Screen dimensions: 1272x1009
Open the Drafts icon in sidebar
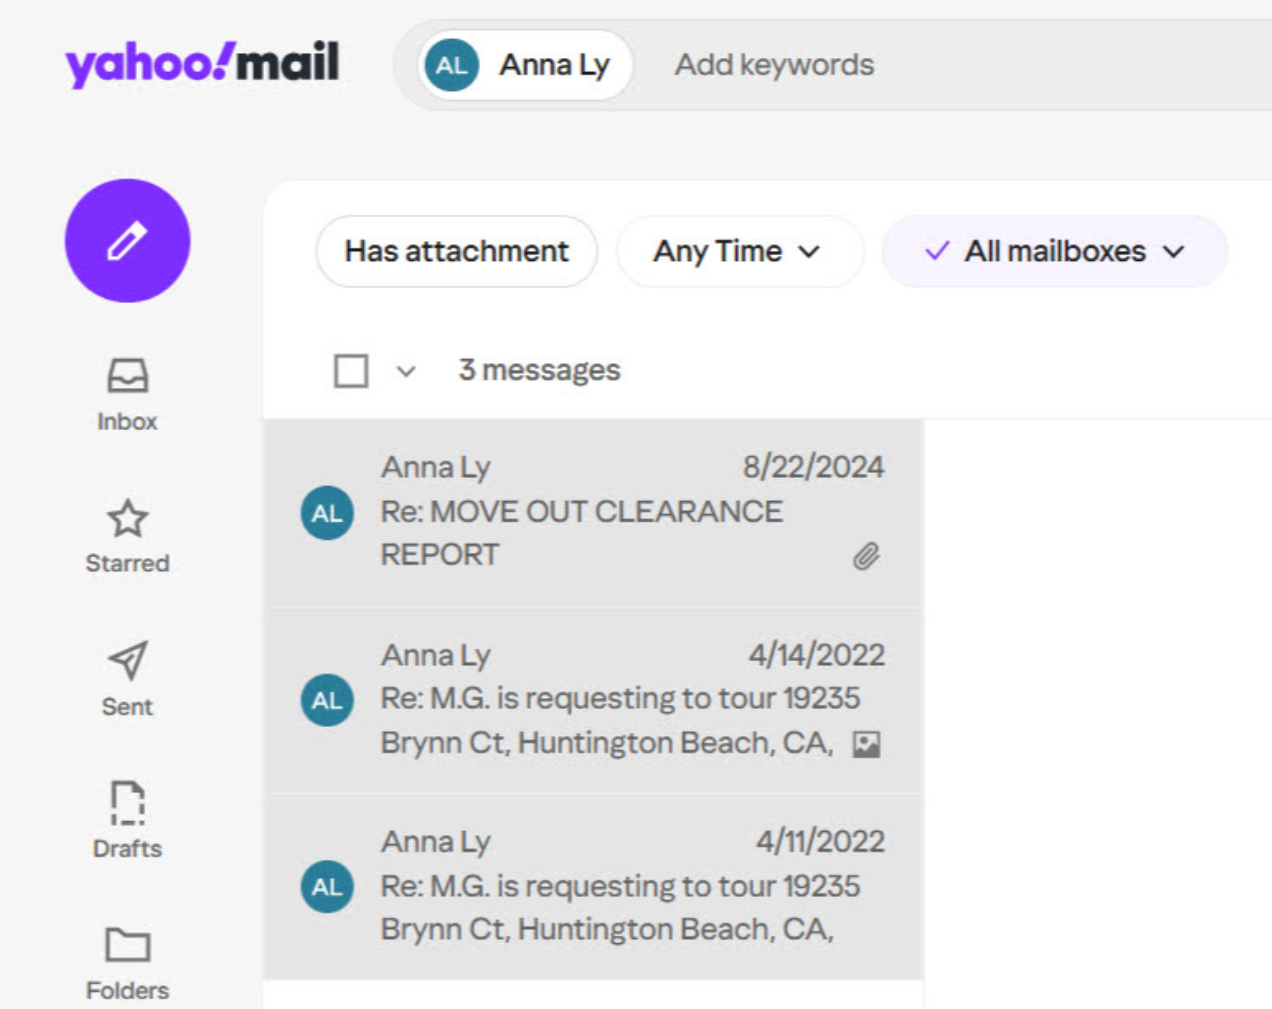127,803
